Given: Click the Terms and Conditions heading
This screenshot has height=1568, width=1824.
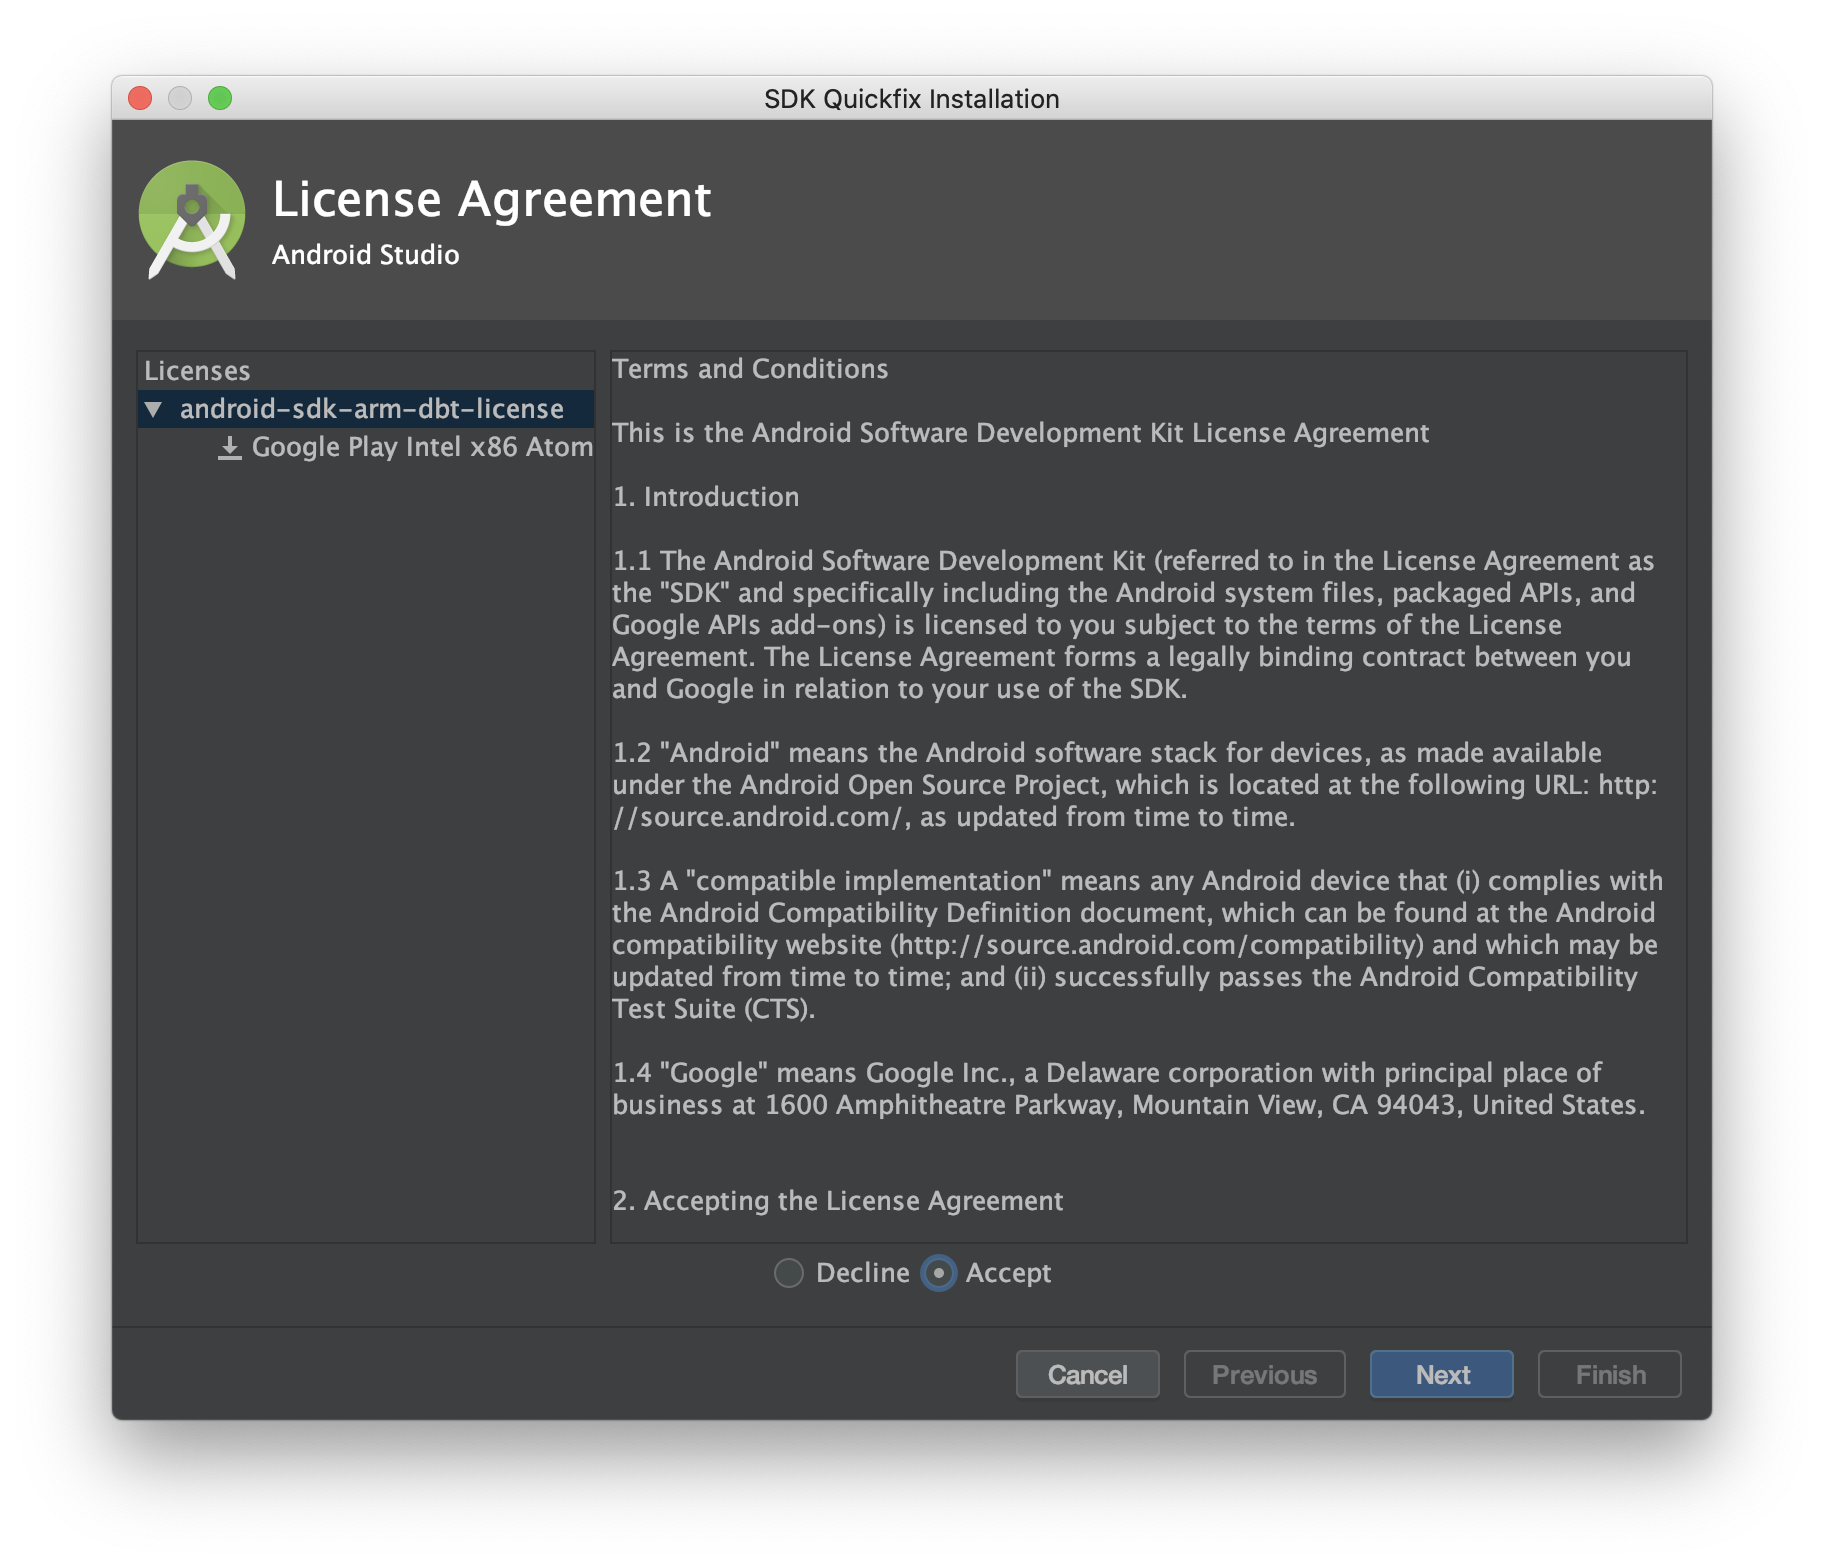Looking at the screenshot, I should (750, 369).
